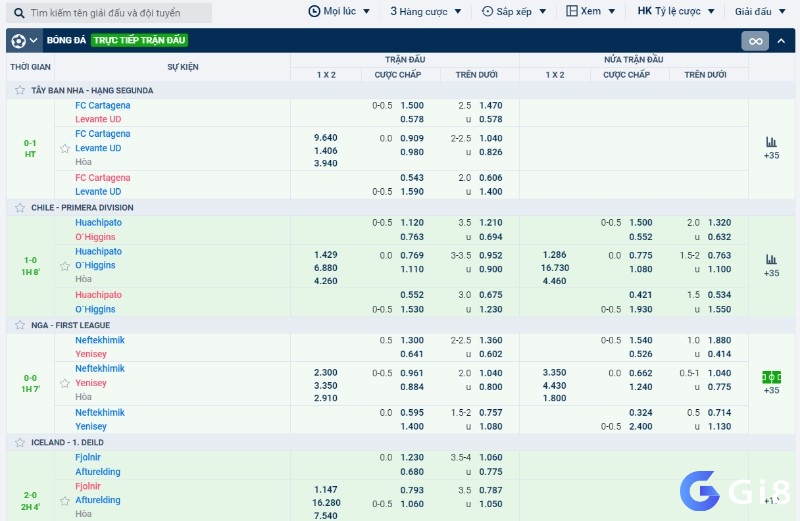
Task: Click the soccer ball sport selector icon
Action: (x=19, y=41)
